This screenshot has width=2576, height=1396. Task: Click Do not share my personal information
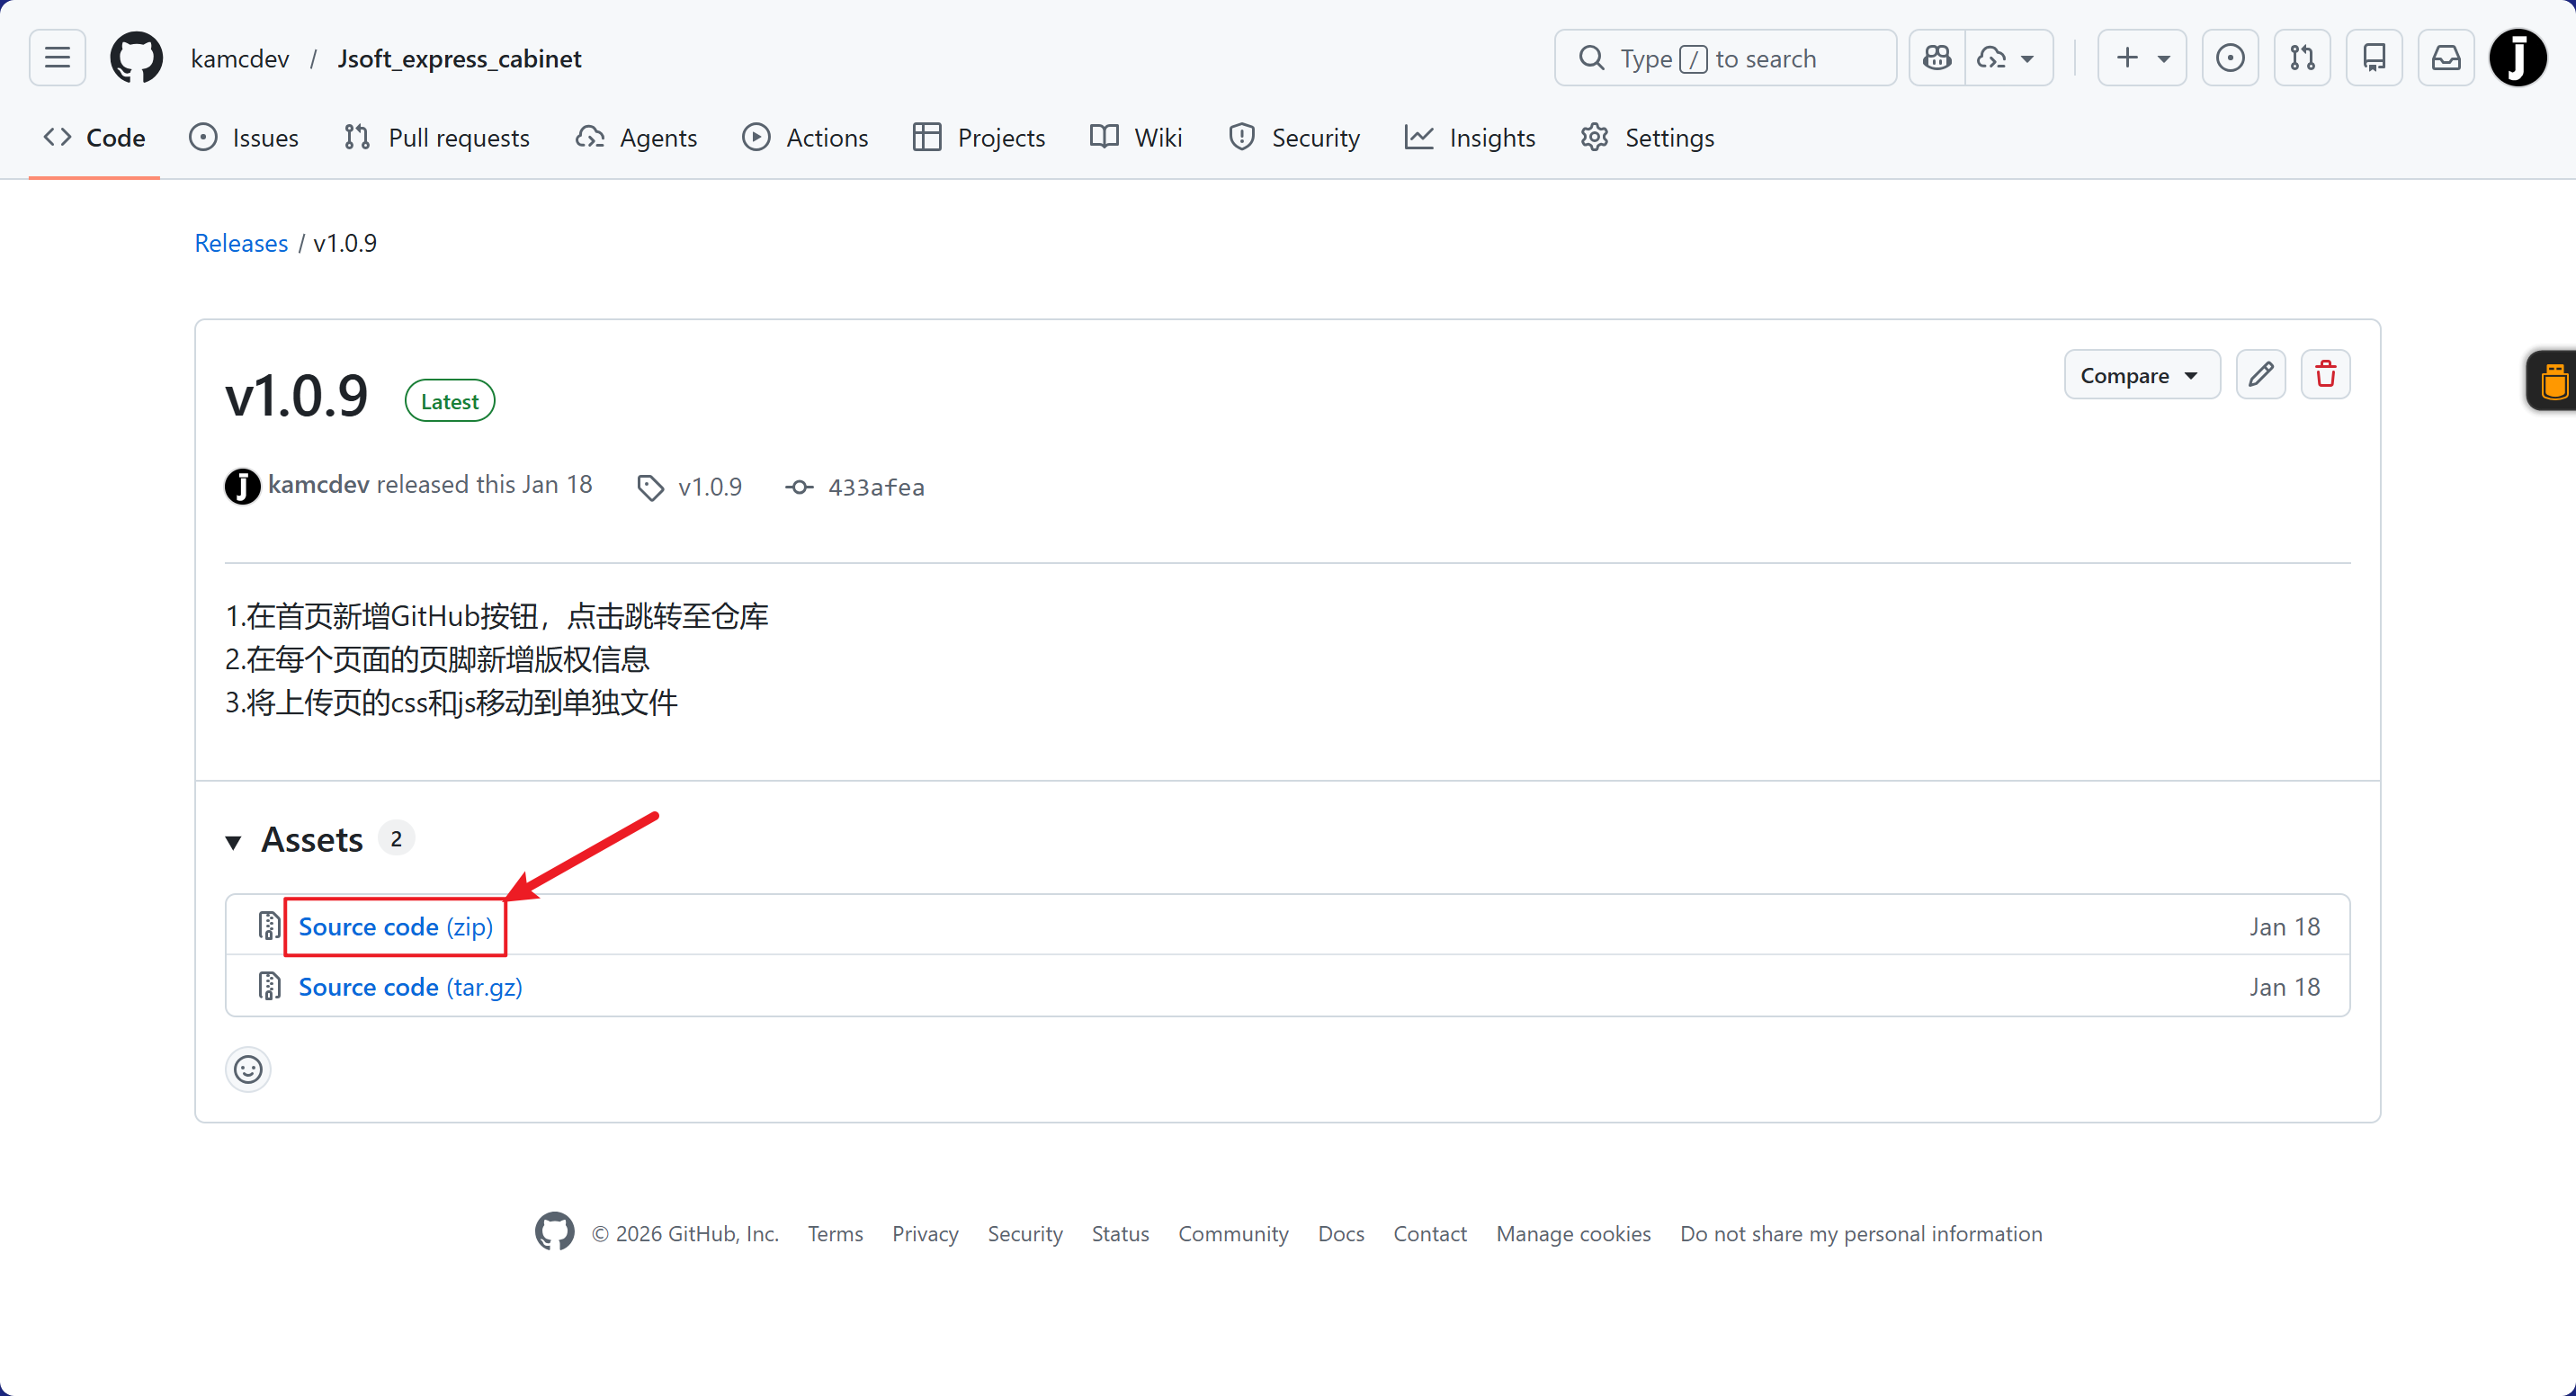click(1861, 1233)
